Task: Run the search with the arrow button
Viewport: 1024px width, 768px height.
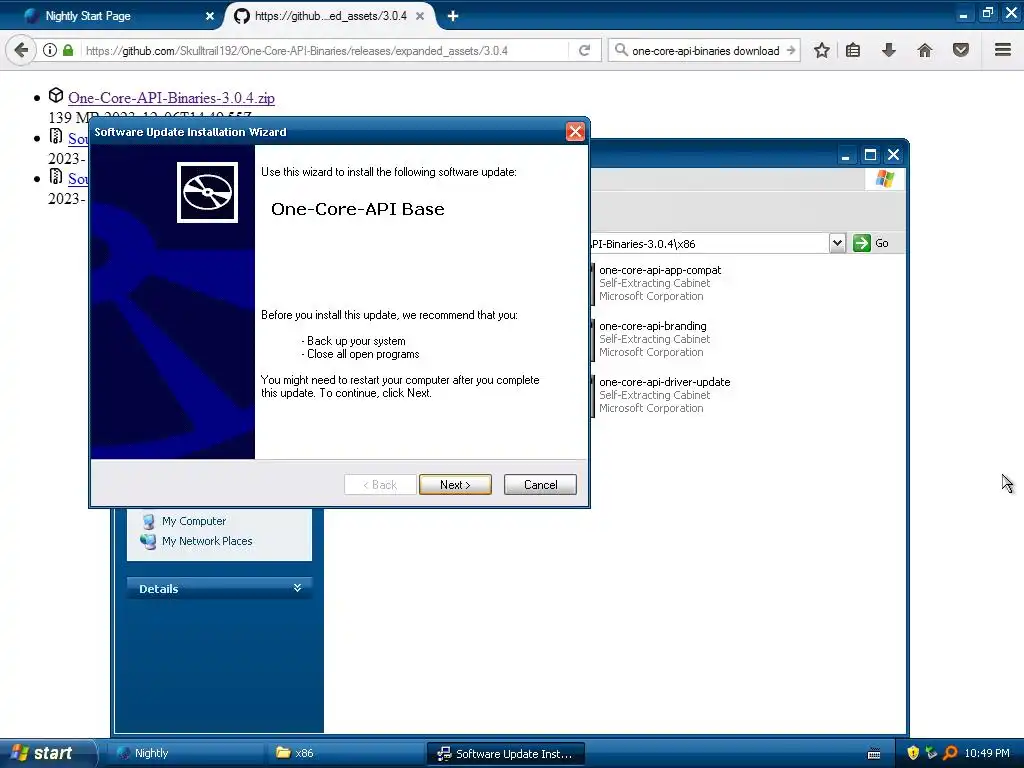Action: (x=791, y=50)
